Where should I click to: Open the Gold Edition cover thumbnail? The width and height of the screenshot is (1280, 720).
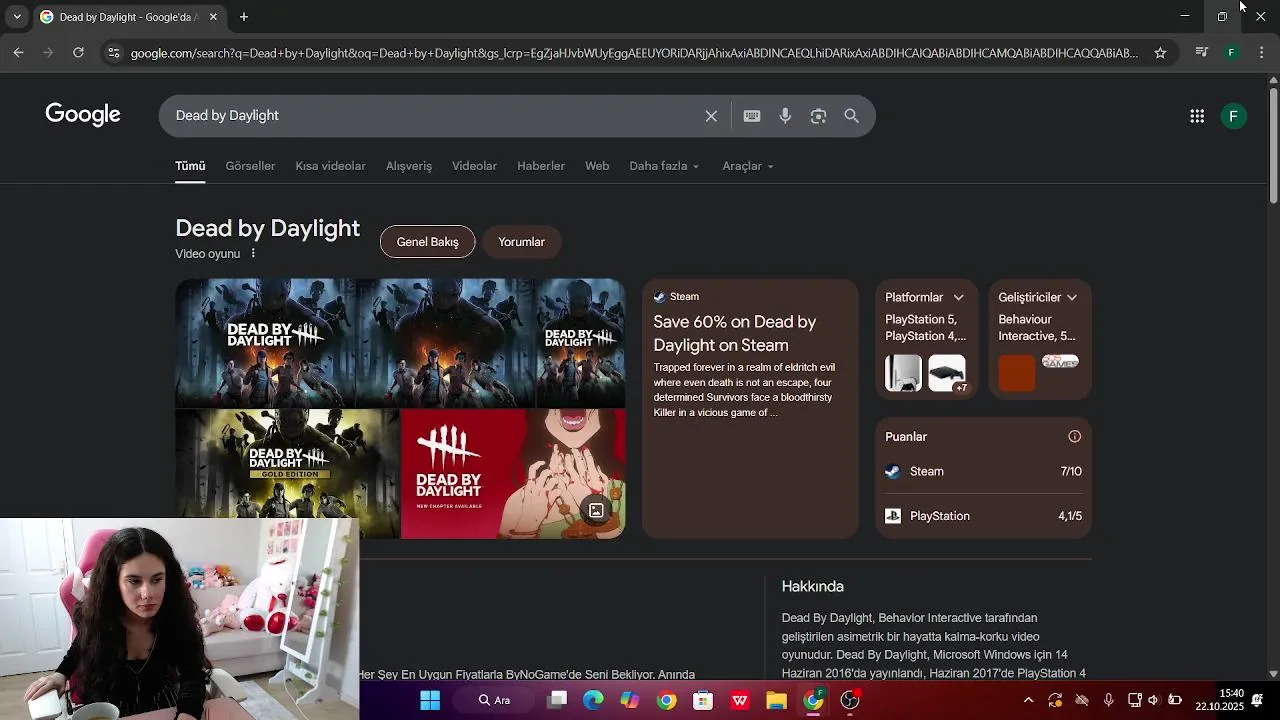287,474
